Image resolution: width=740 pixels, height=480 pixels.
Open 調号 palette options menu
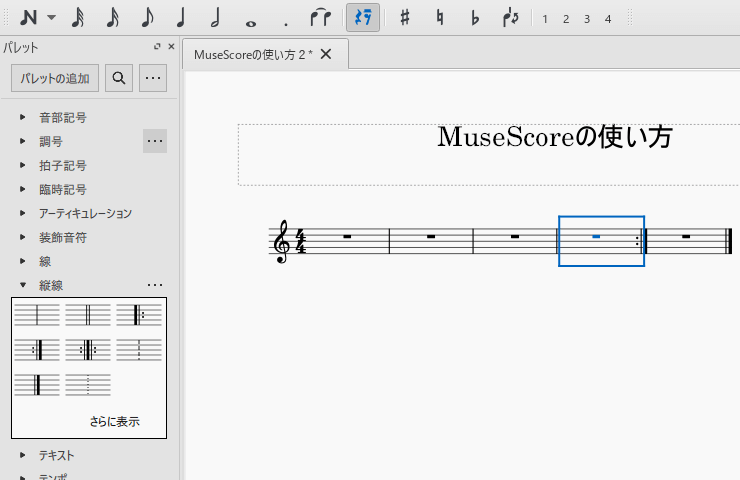click(155, 141)
